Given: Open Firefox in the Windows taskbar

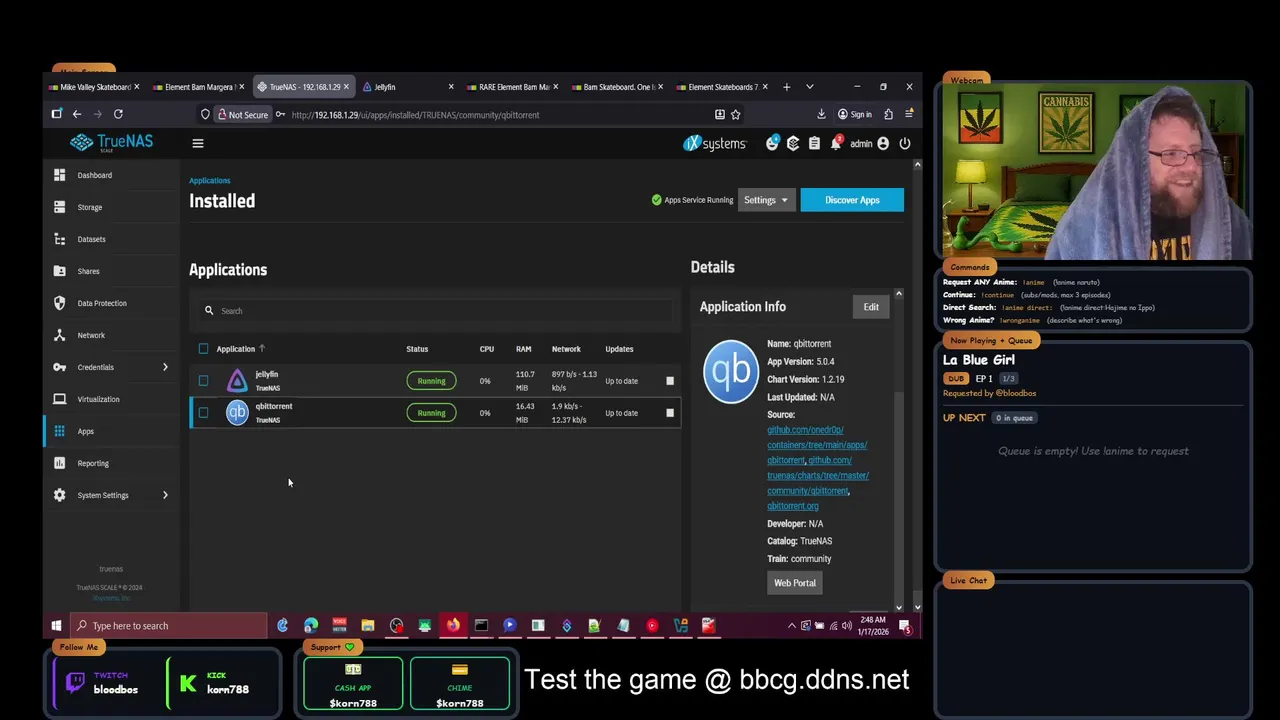Looking at the screenshot, I should coord(453,626).
